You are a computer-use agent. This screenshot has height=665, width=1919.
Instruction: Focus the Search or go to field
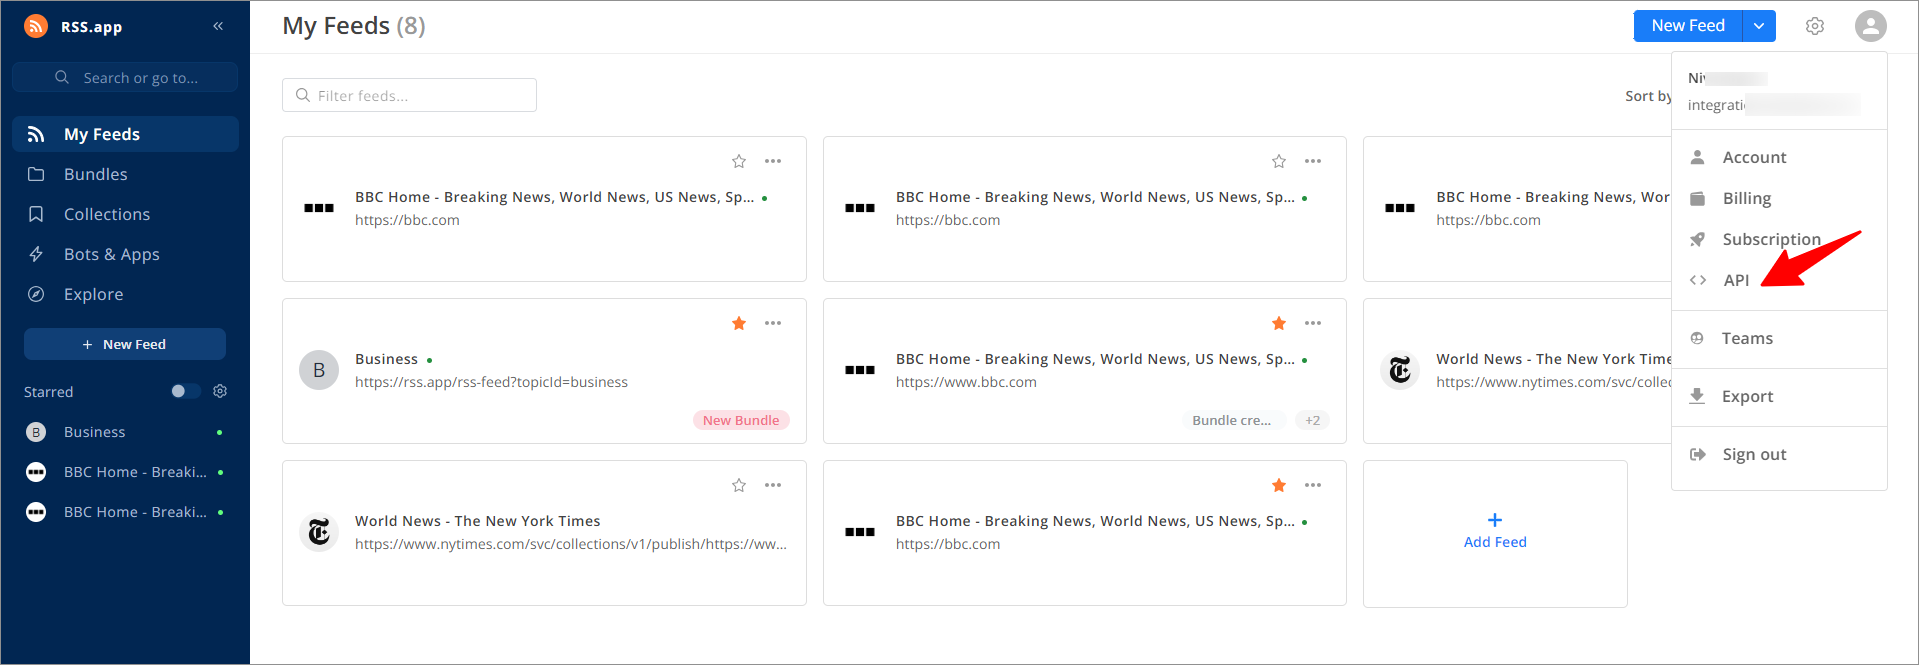[125, 77]
